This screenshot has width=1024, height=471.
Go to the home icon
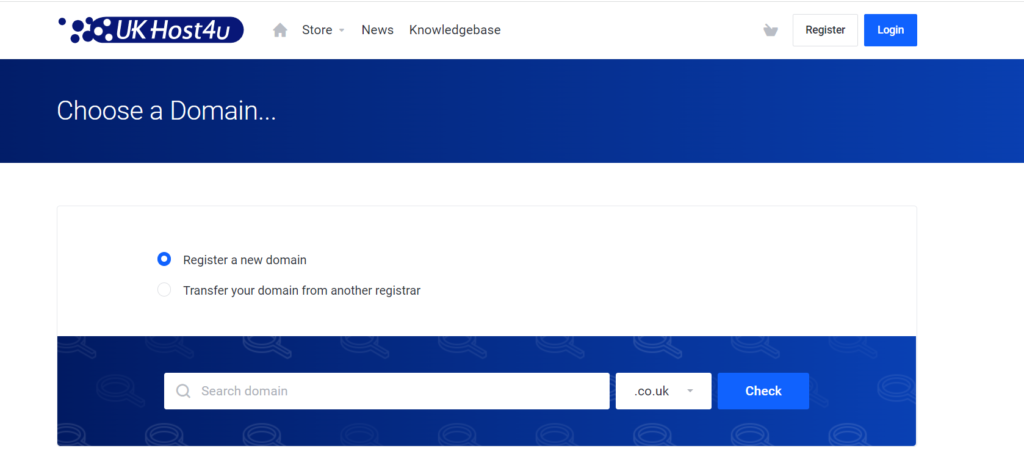tap(280, 30)
